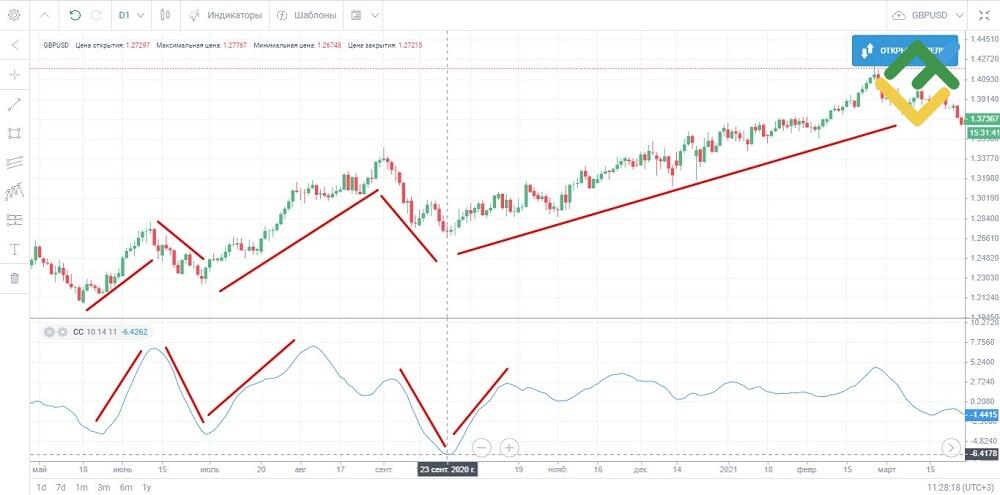Click the 2021 label on time axis
1000x495 pixels.
(729, 469)
